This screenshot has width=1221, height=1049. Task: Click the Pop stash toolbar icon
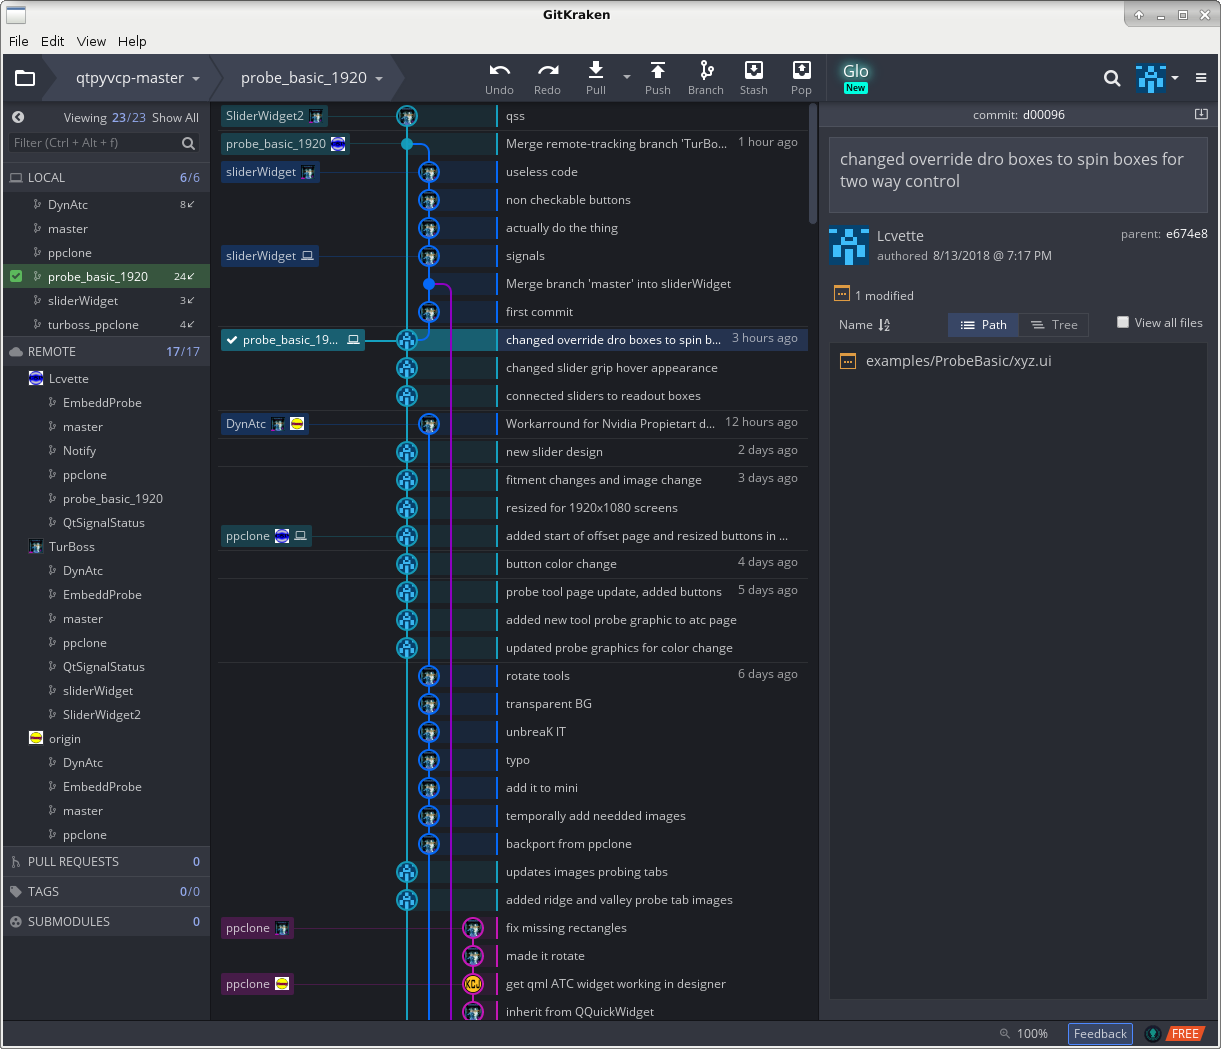click(x=801, y=69)
